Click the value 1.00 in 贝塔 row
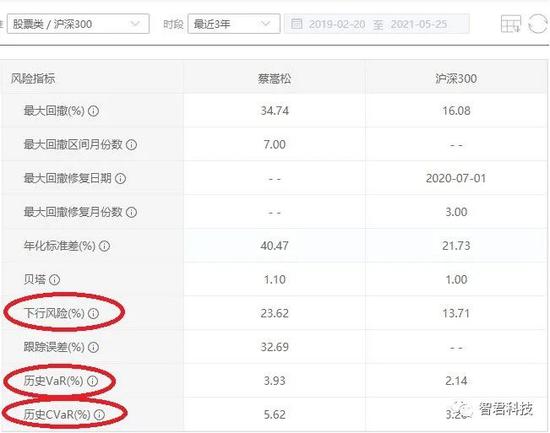 [x=456, y=280]
